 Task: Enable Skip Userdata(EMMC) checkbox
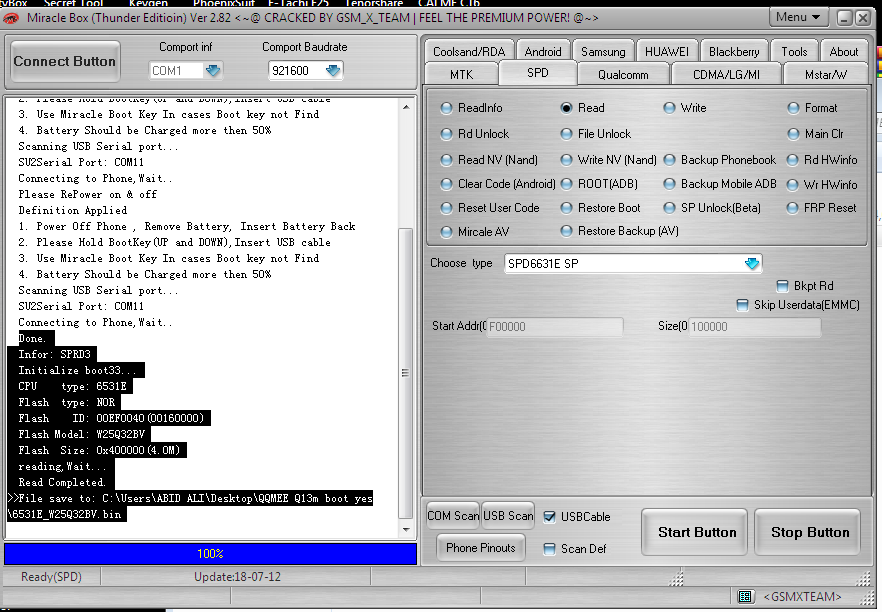tap(742, 305)
